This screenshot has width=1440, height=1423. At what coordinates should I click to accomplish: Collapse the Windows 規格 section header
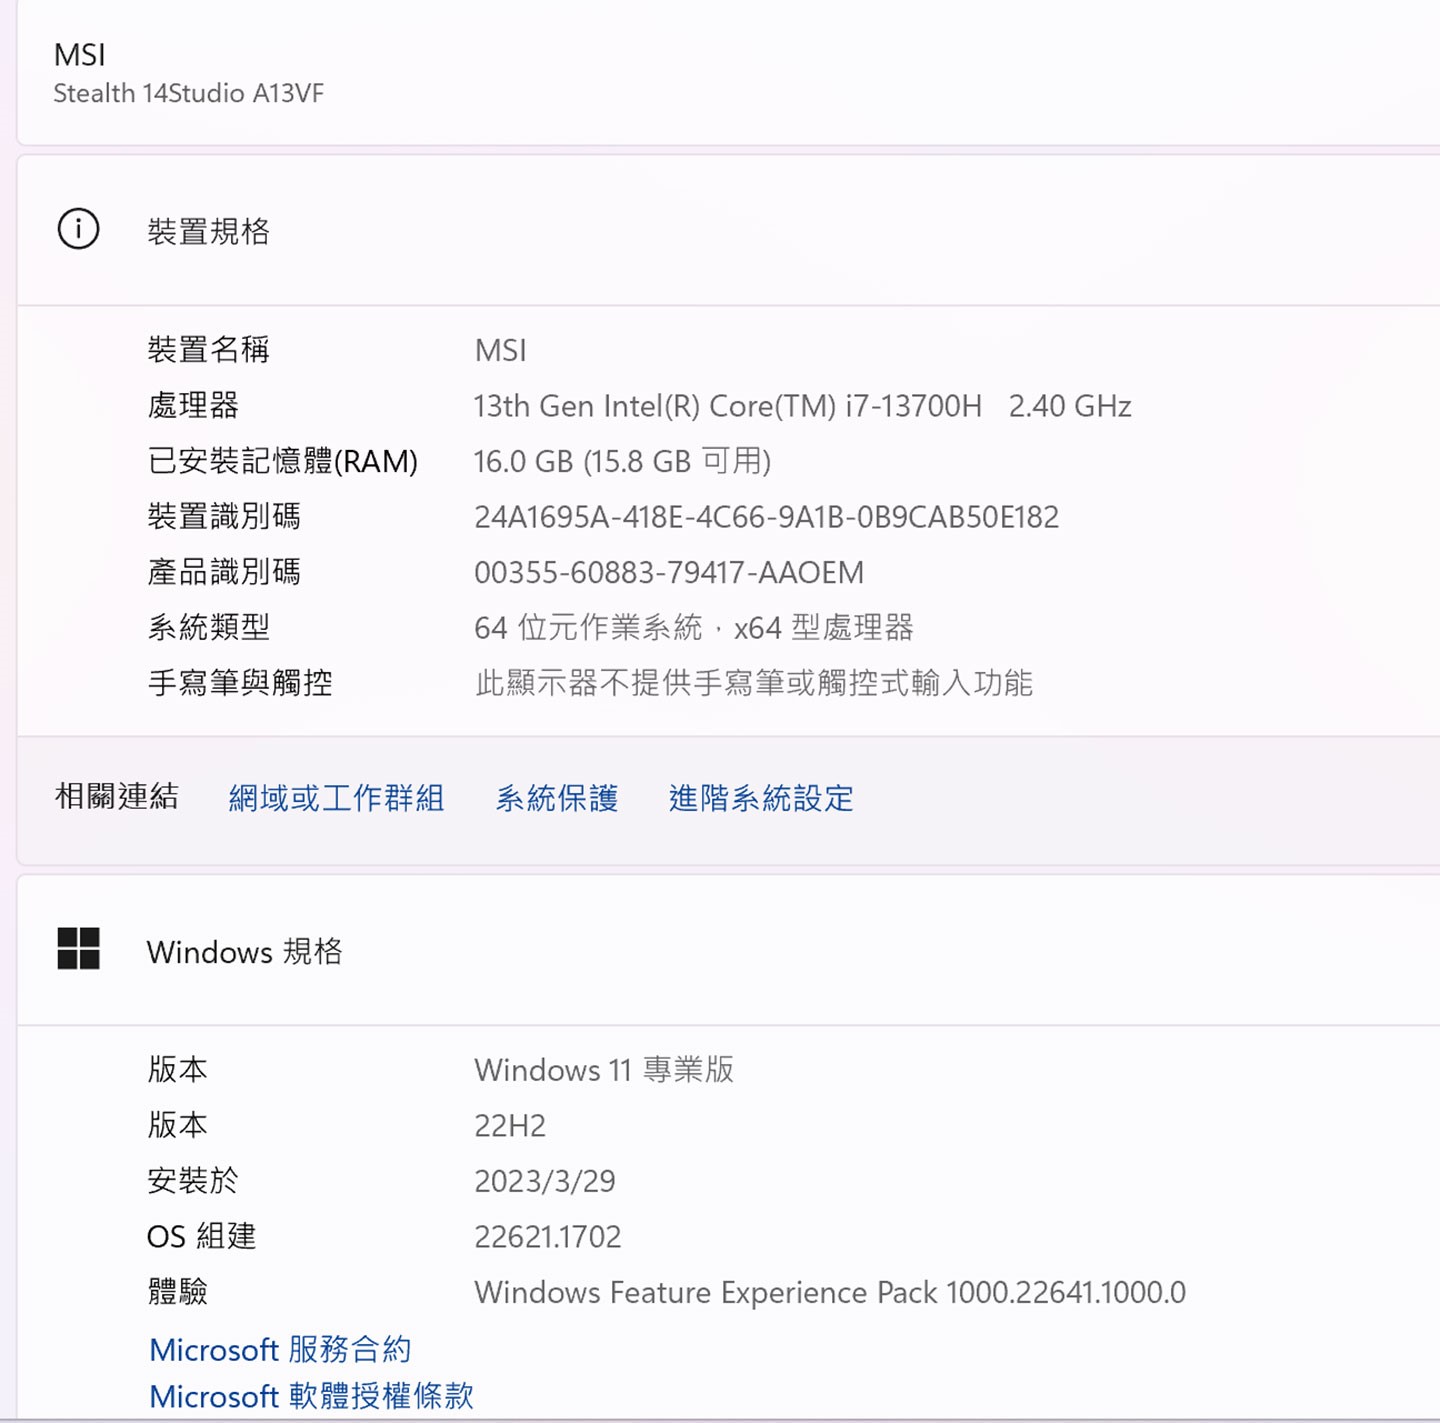[x=728, y=950]
